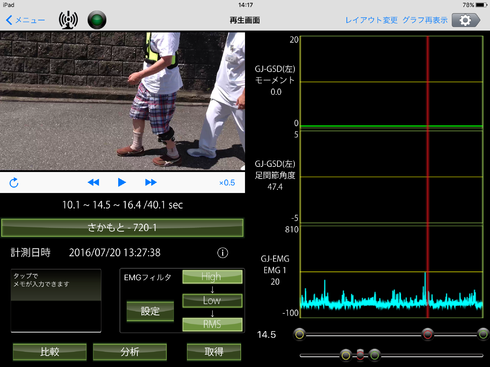Toggle the Low EMG filter
Image resolution: width=490 pixels, height=367 pixels.
pos(212,300)
